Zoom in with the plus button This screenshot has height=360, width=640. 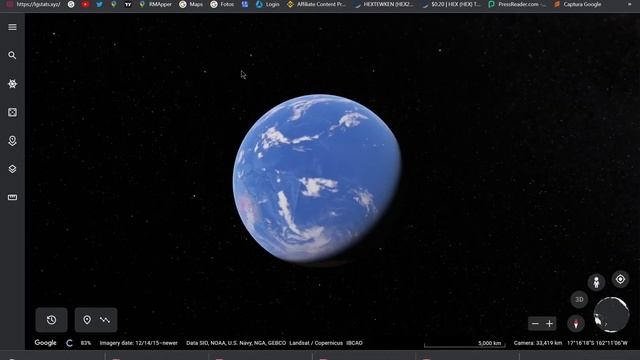(x=549, y=324)
